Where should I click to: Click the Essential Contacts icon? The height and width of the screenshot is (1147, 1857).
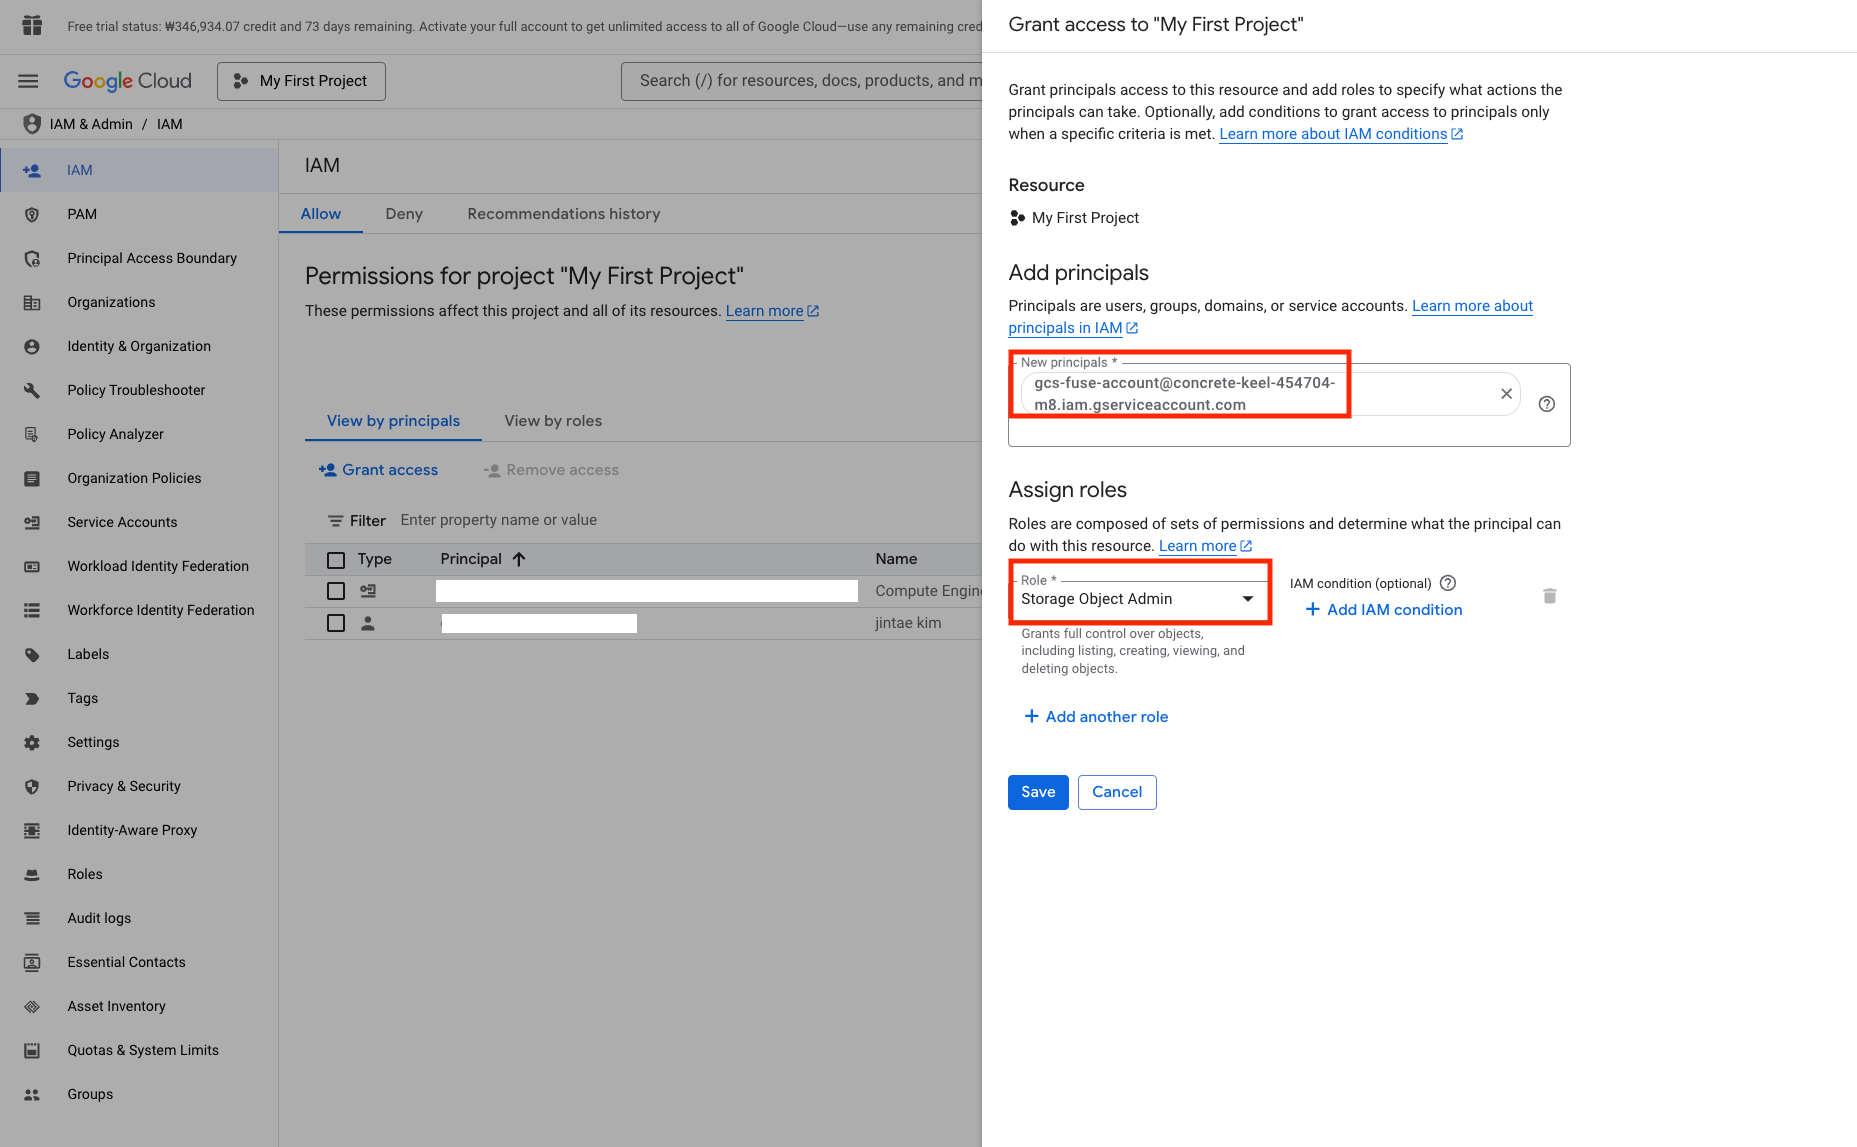tap(32, 962)
